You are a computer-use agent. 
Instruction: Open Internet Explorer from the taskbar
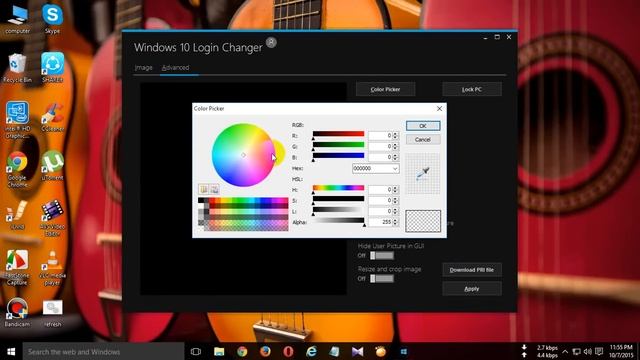pyautogui.click(x=311, y=351)
